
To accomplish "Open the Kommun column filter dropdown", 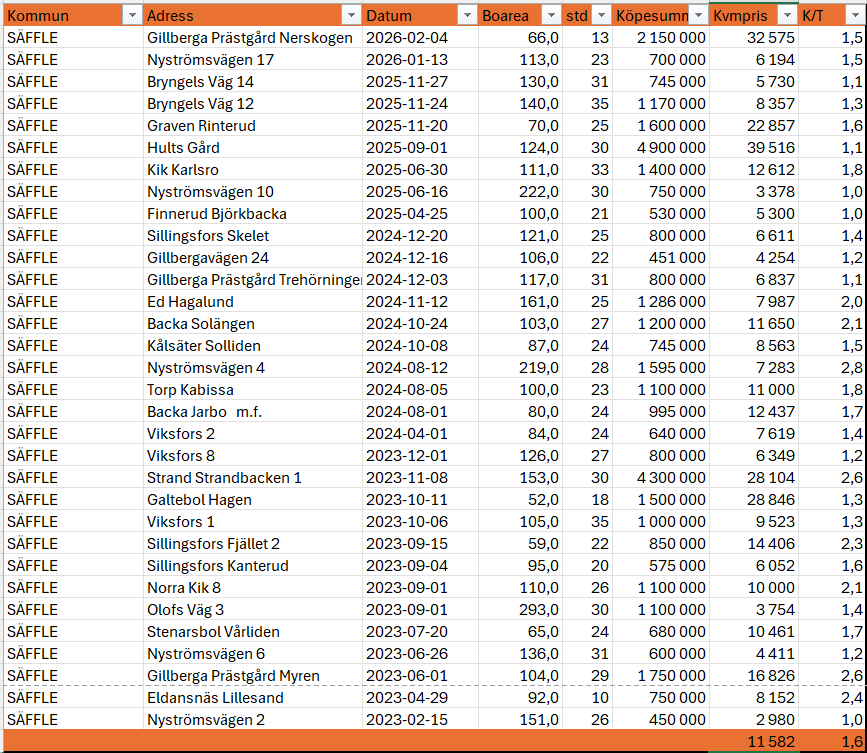I will (132, 16).
